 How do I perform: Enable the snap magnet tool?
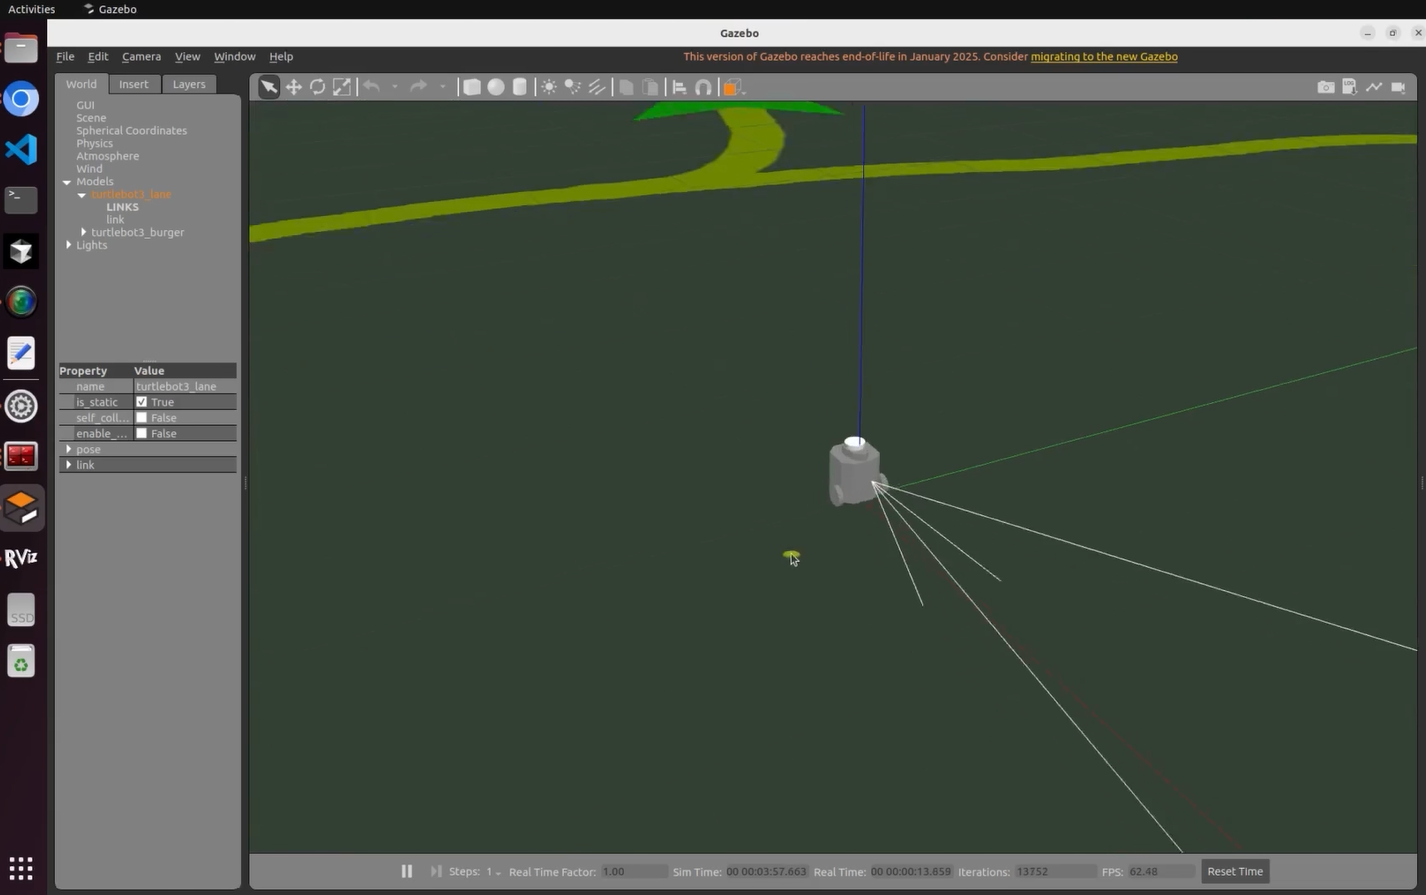(704, 87)
